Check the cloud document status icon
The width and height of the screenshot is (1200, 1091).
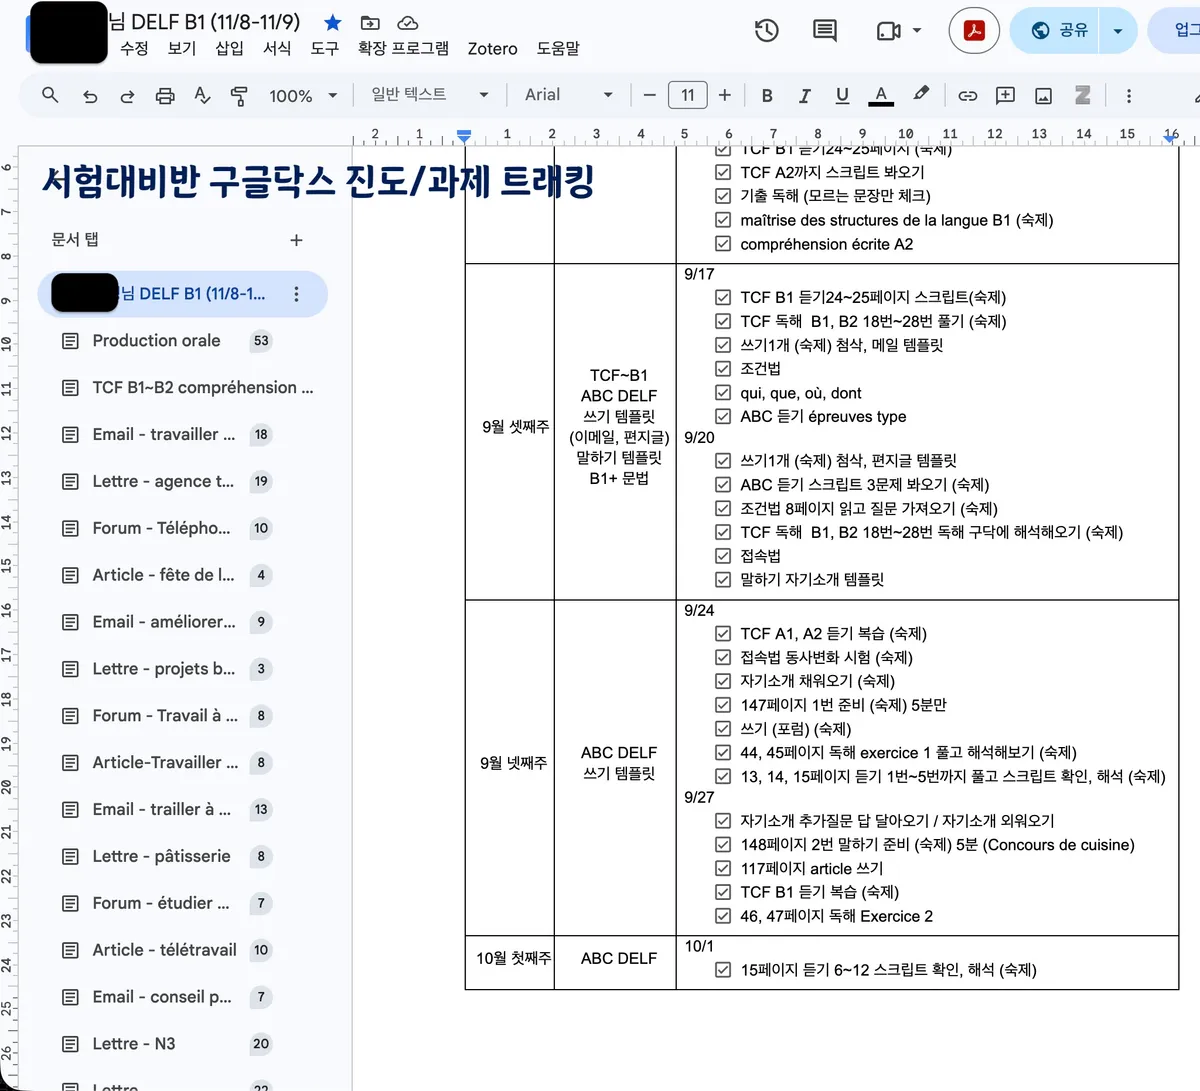click(x=407, y=22)
